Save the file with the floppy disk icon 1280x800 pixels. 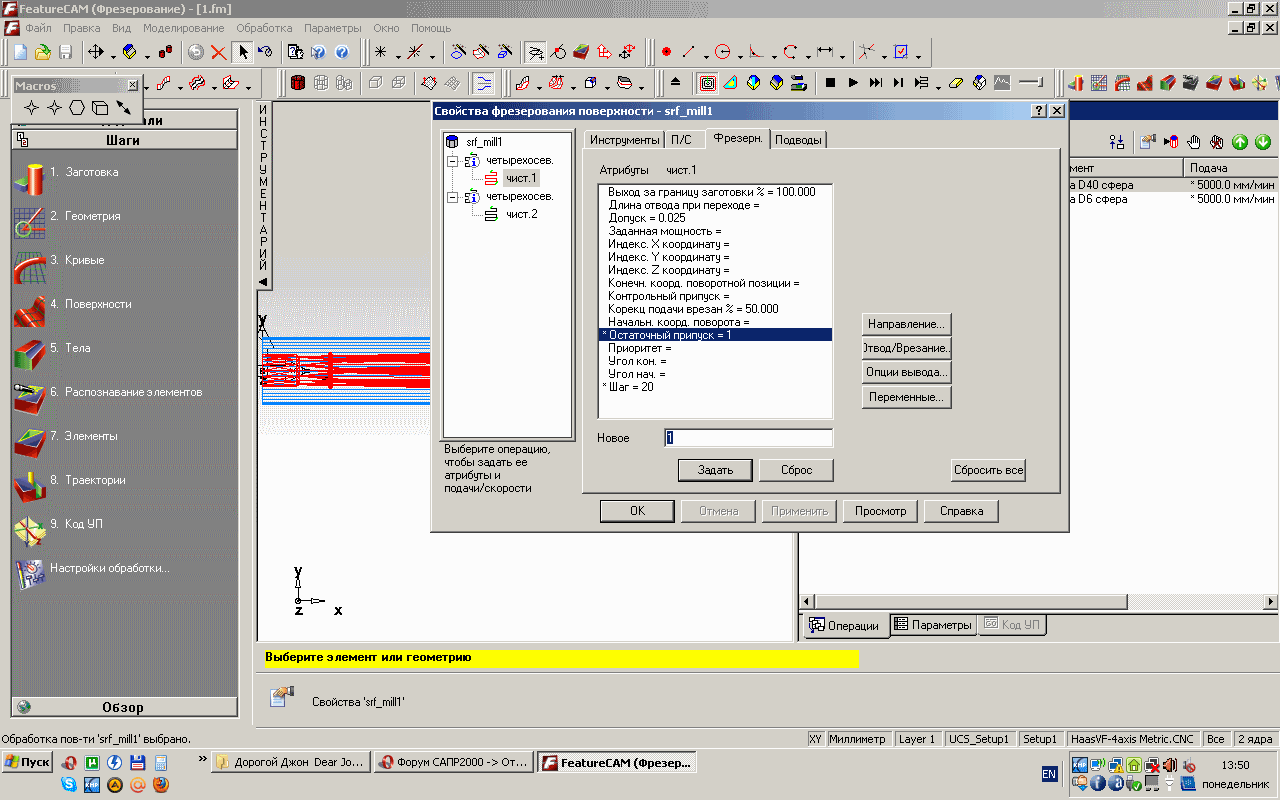point(65,52)
